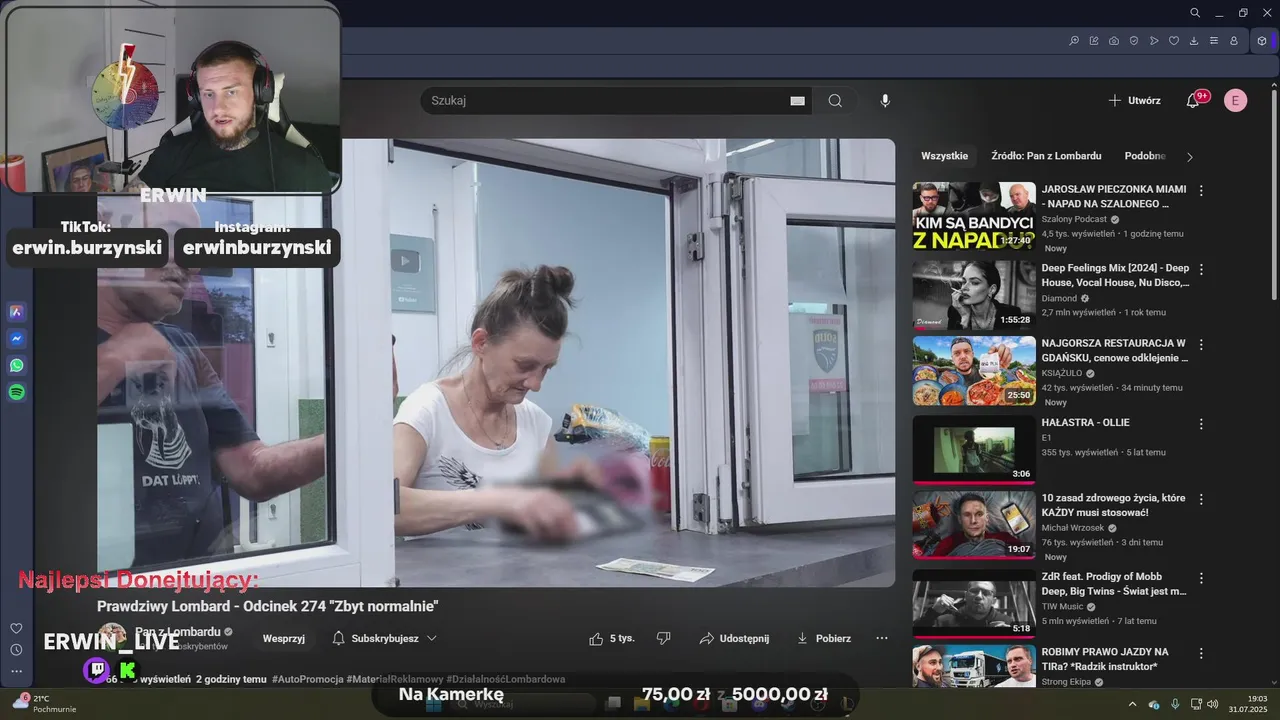Open Kim są bandyci z napadu thumbnail
1280x720 pixels.
pyautogui.click(x=973, y=216)
